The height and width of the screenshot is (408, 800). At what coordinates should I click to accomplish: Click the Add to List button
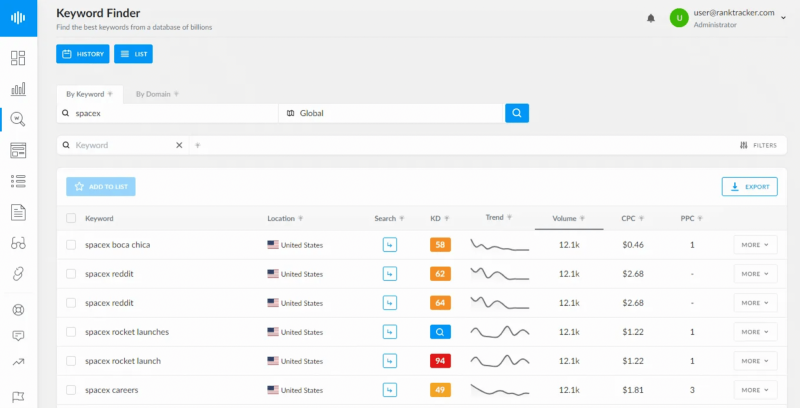pos(101,187)
